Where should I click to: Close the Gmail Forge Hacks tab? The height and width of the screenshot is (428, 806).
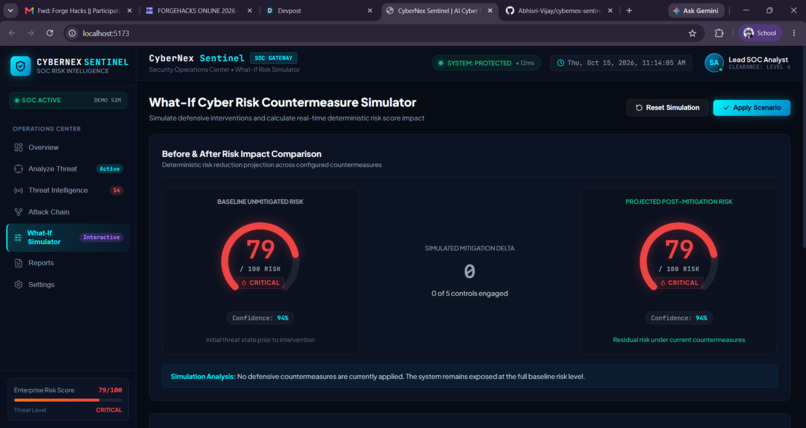(x=129, y=11)
